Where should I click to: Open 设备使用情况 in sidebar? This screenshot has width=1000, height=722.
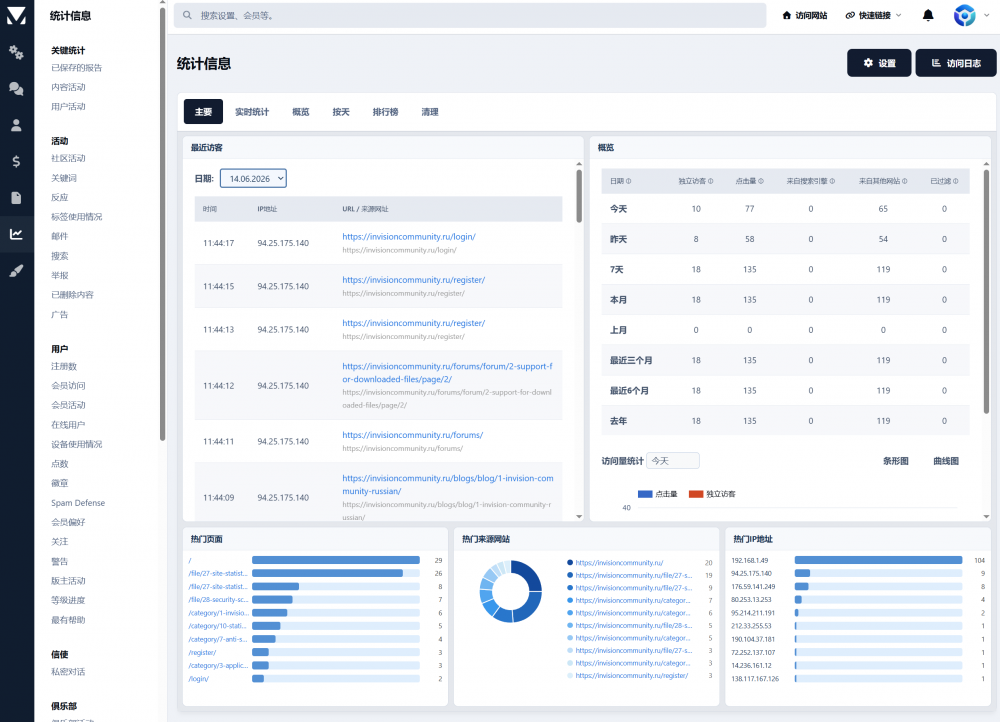pos(77,444)
